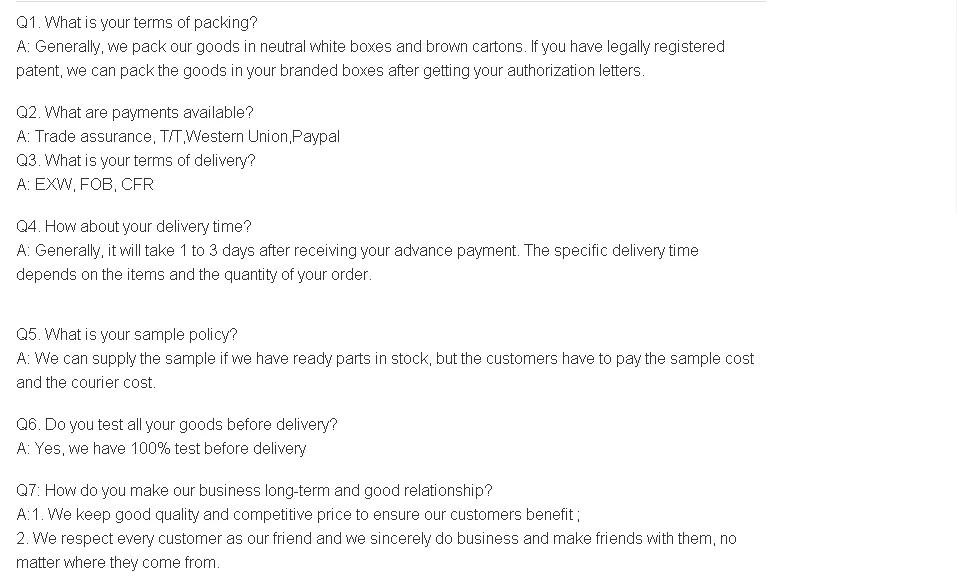
Task: Click the line mentioning authorization letters
Action: [x=330, y=70]
